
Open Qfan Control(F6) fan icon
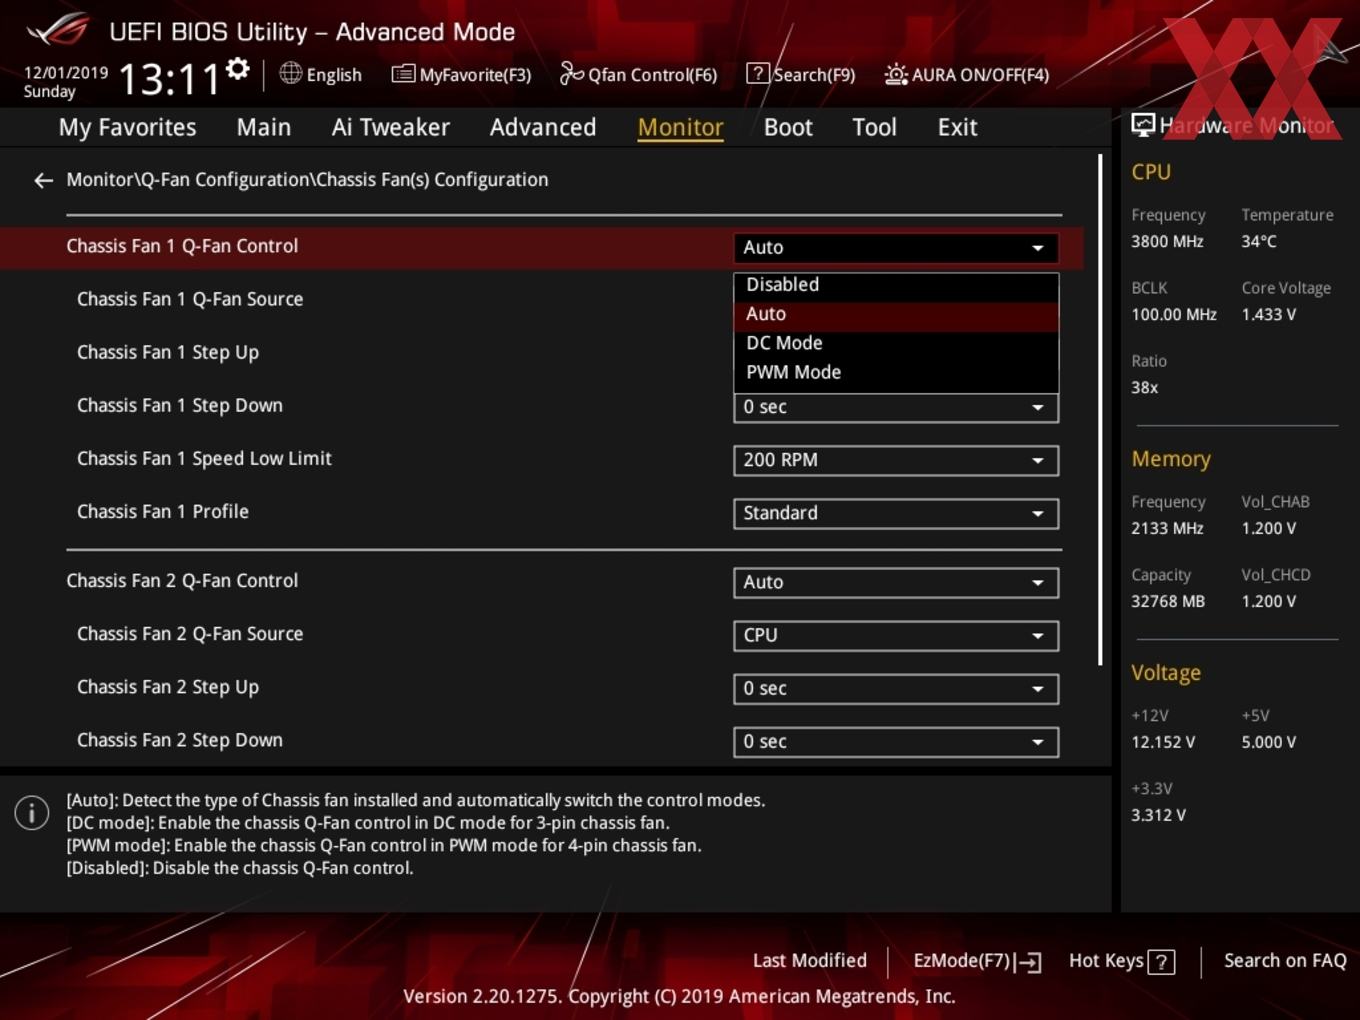click(x=572, y=74)
